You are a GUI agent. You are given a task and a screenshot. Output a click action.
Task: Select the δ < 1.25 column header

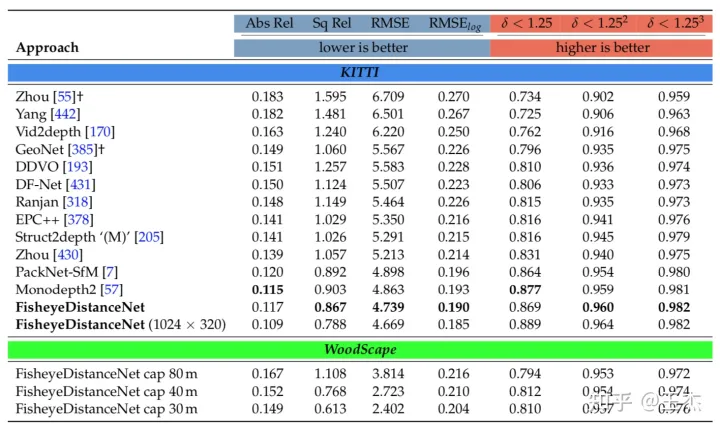click(527, 23)
